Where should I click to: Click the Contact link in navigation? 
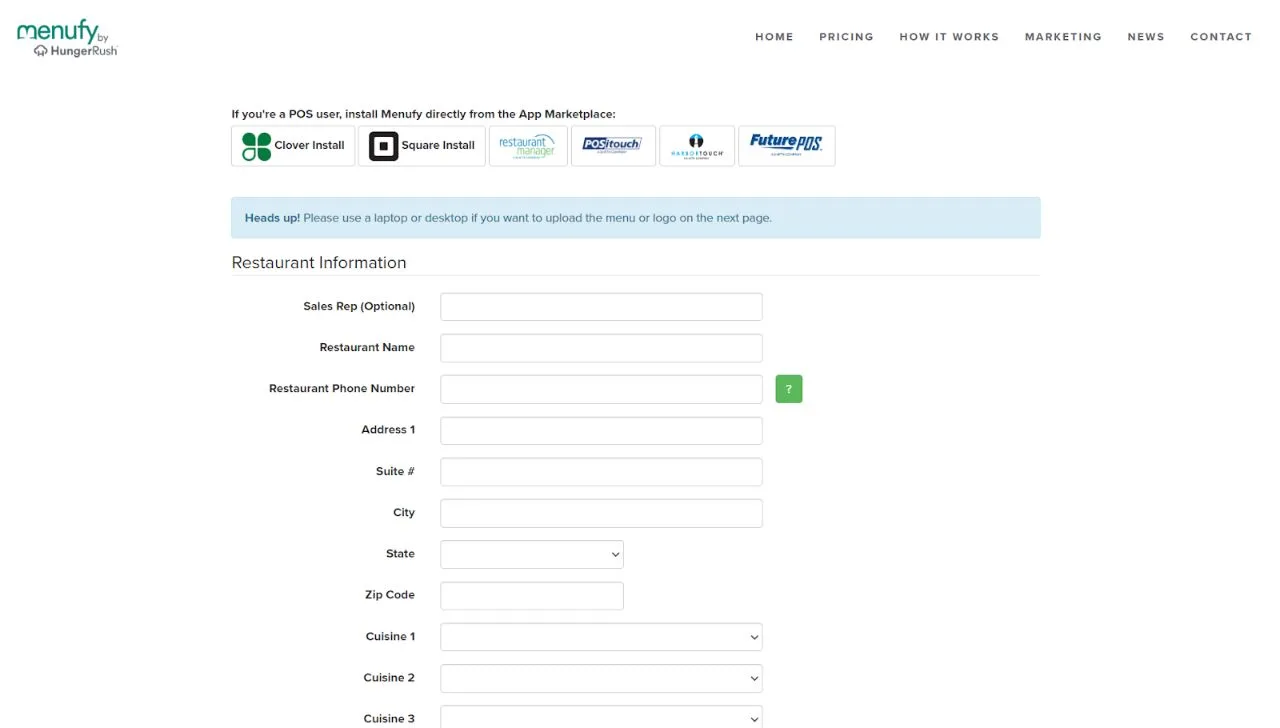1221,37
